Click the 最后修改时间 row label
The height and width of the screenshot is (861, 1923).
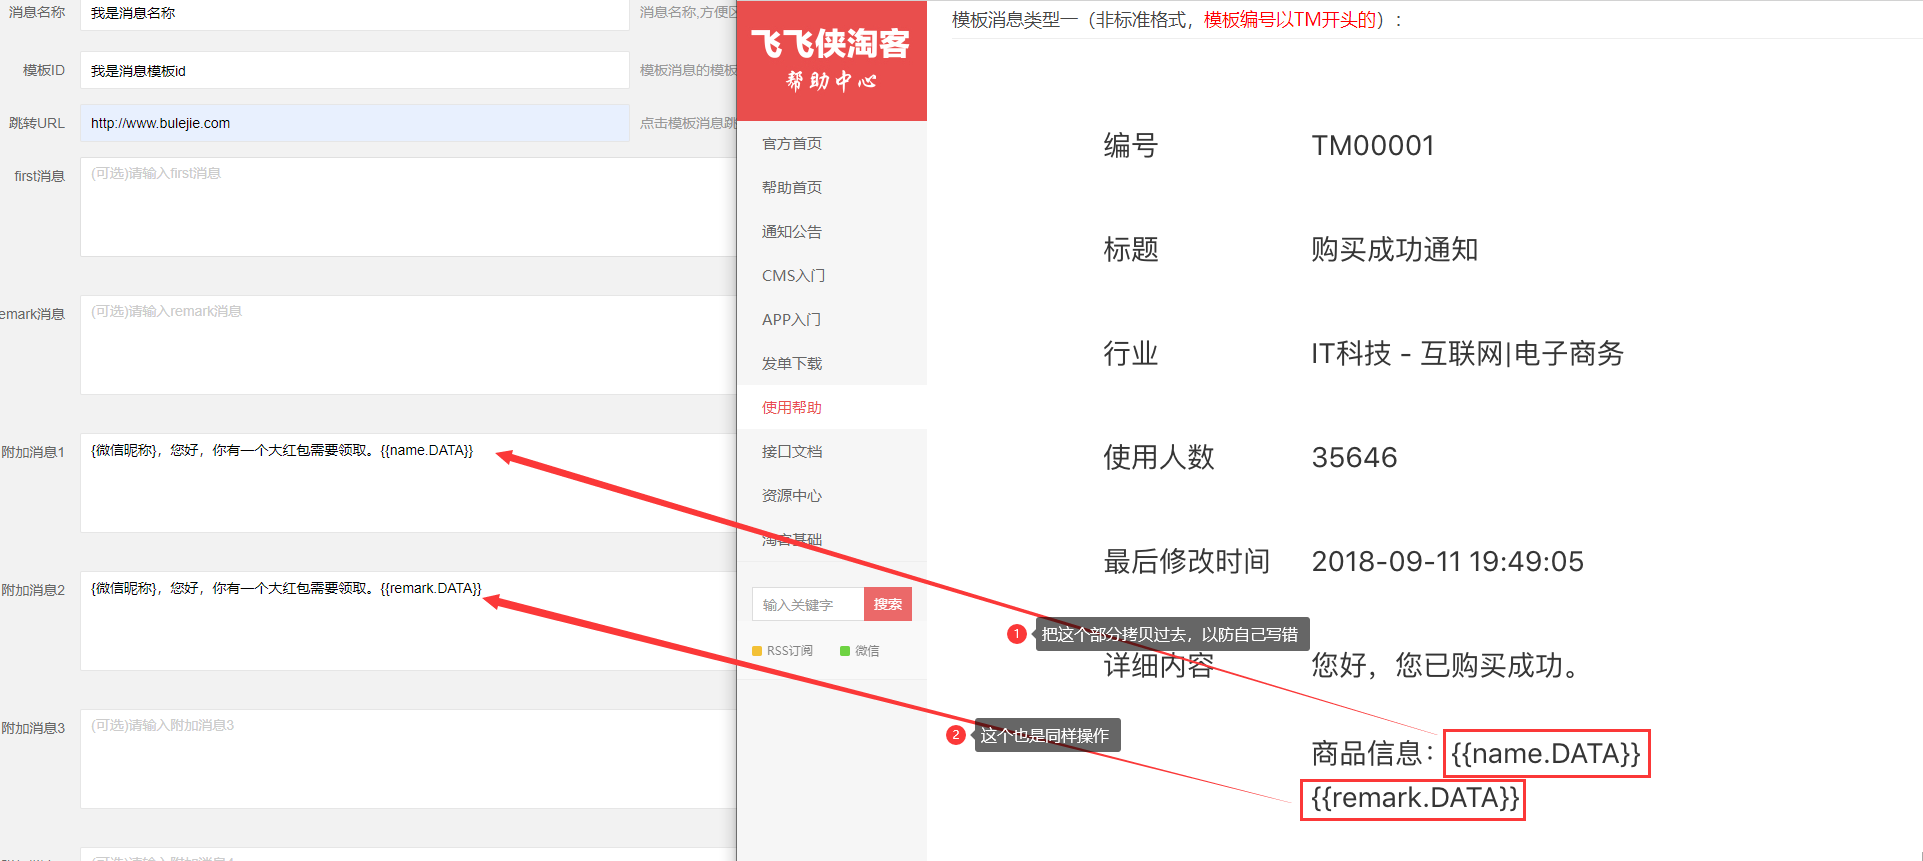(x=1187, y=562)
